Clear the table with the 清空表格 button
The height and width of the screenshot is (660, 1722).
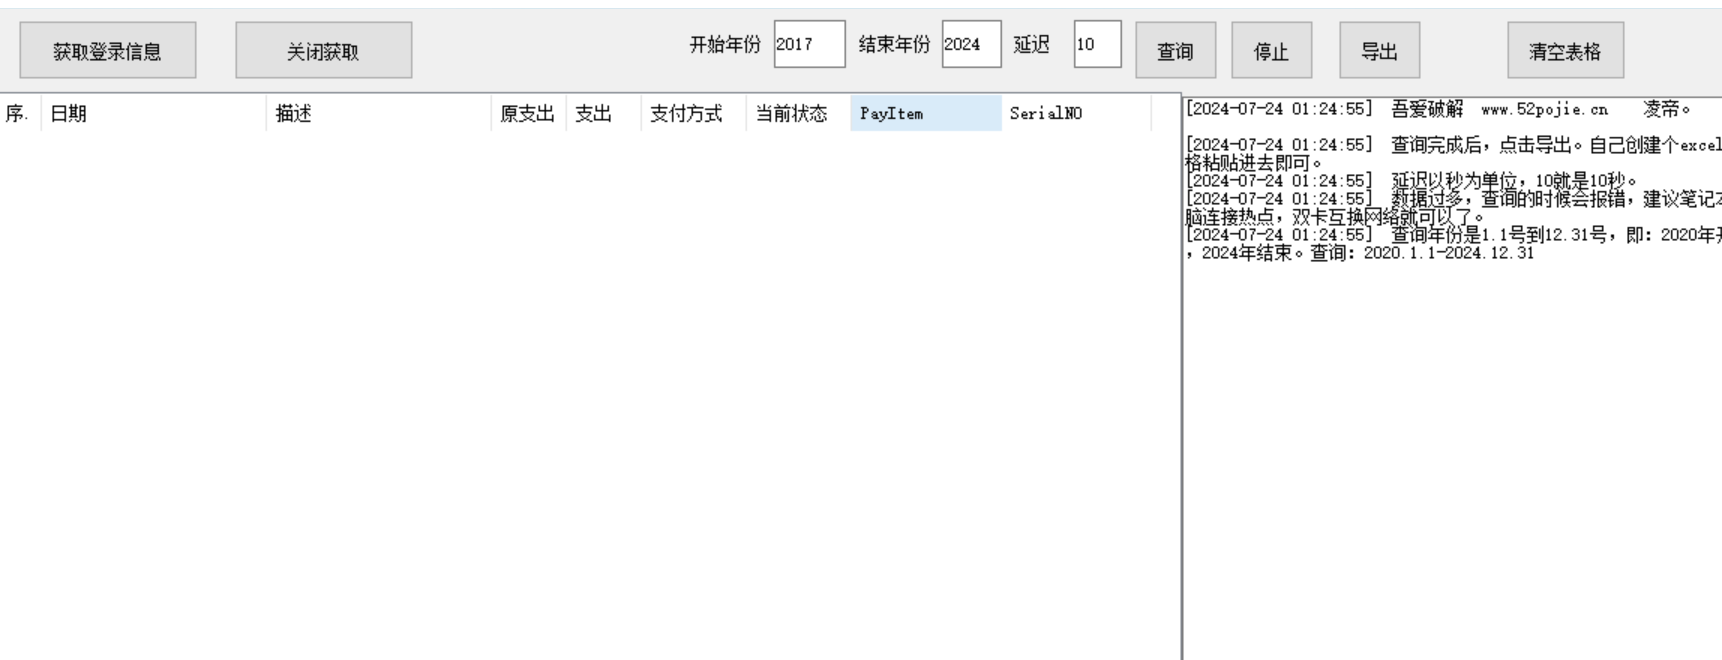point(1565,51)
